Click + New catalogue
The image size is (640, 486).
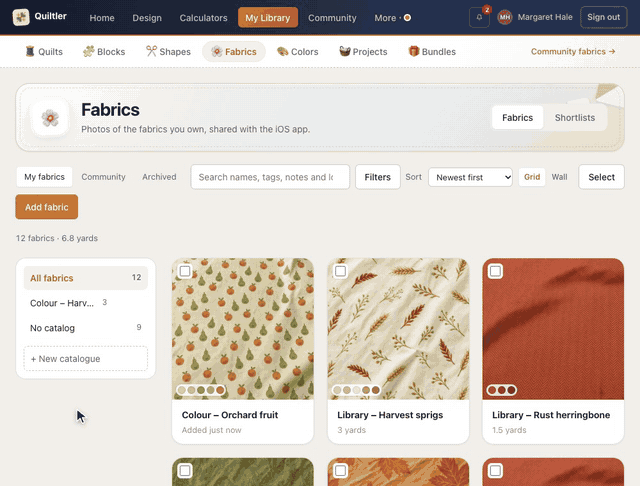click(86, 359)
